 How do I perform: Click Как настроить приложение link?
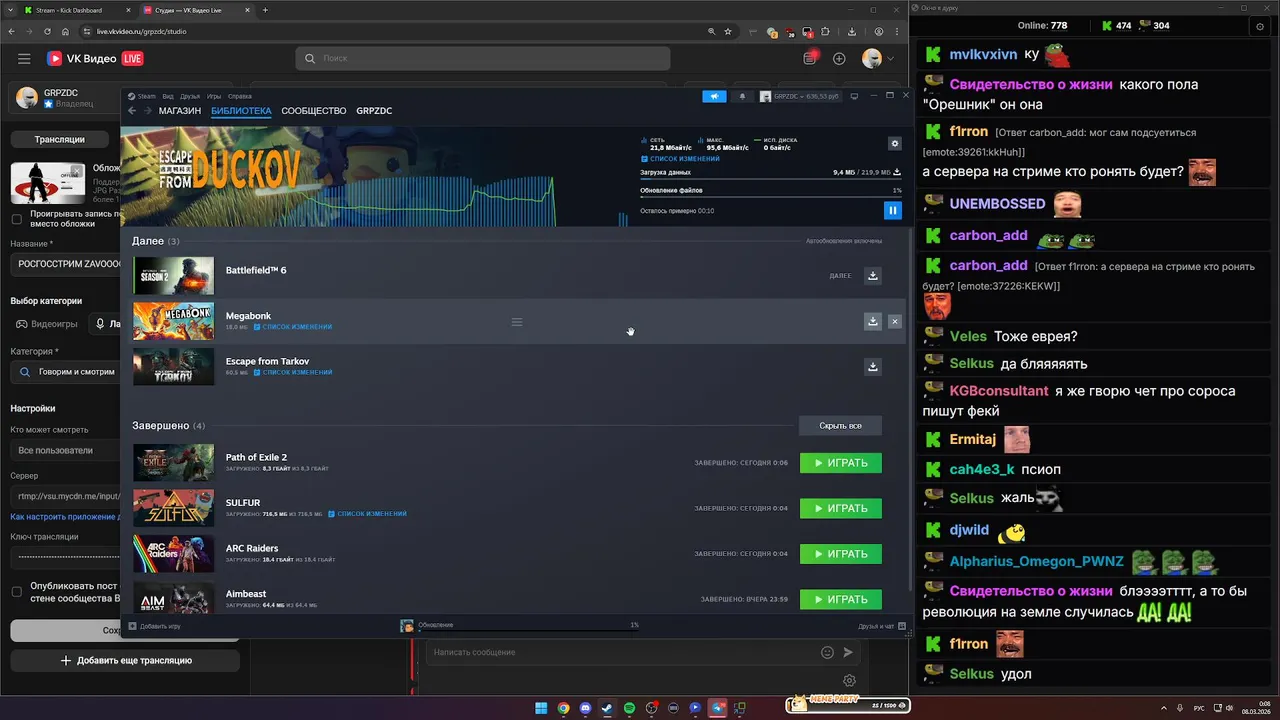point(66,517)
